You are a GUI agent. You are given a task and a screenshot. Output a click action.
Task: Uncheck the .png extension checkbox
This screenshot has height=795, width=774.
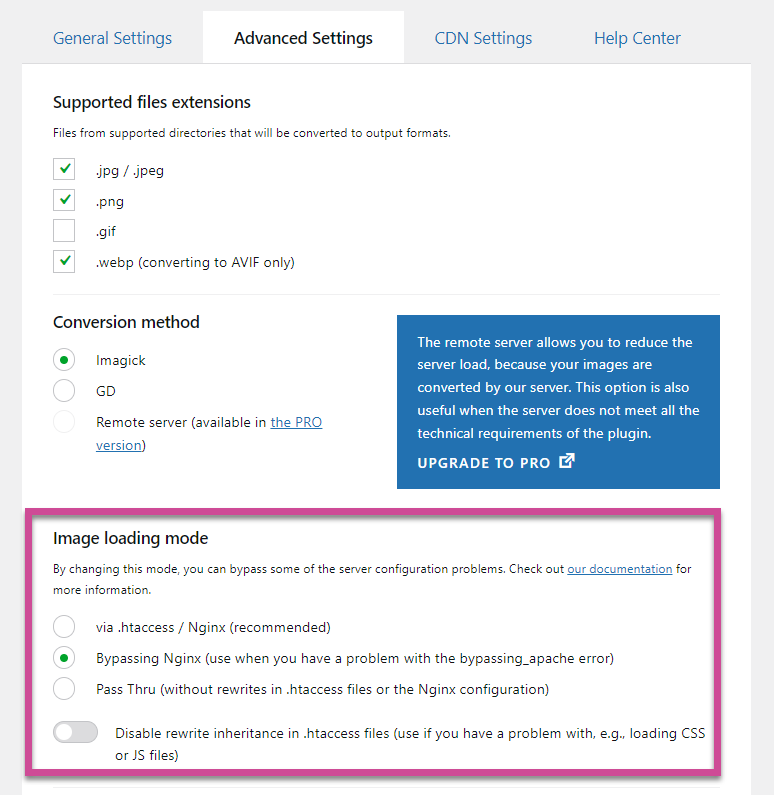tap(64, 200)
